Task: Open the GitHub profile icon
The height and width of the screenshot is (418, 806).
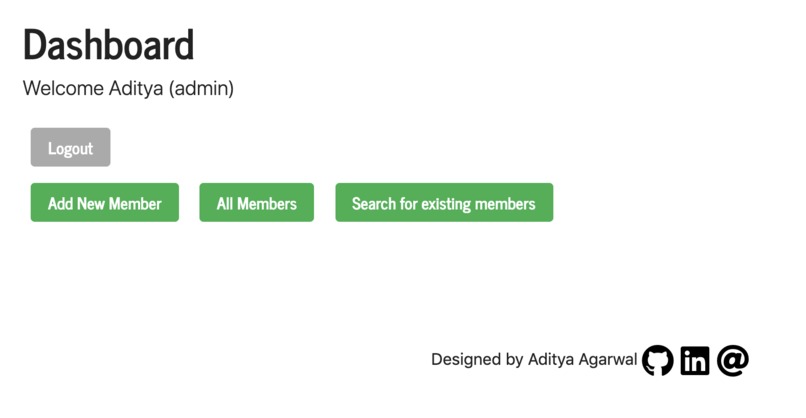Action: 657,360
